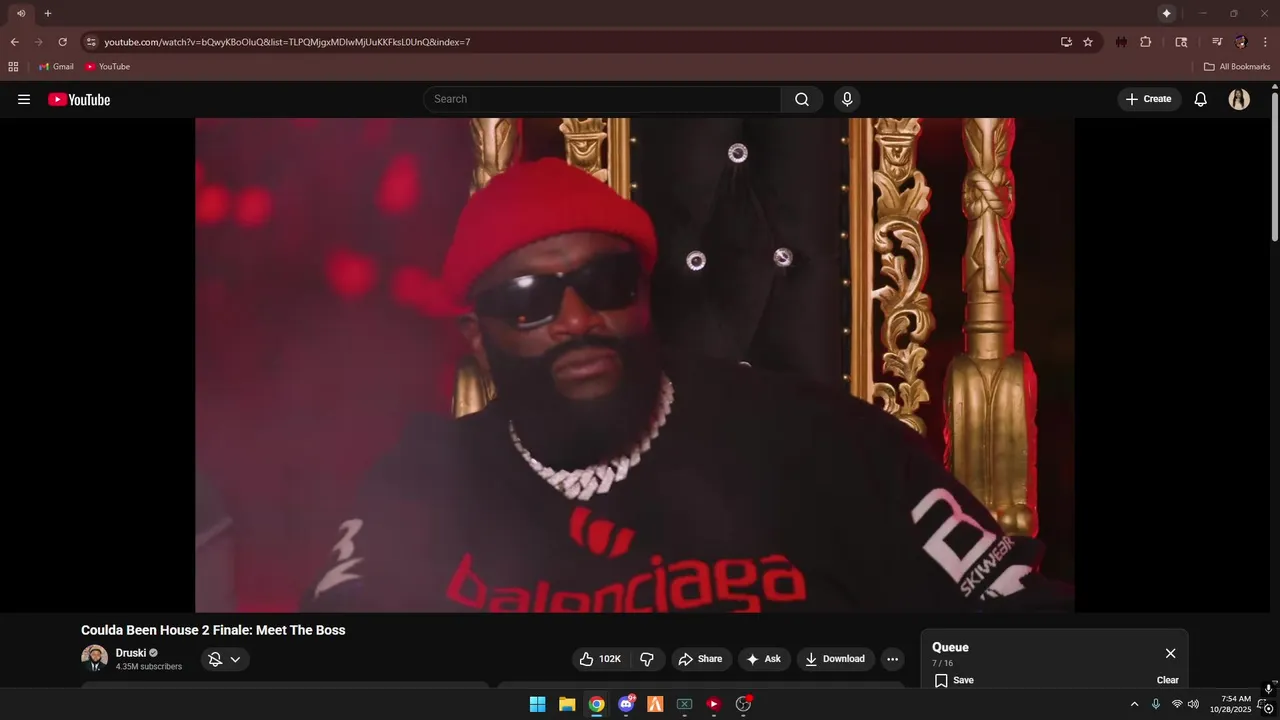This screenshot has width=1280, height=720.
Task: Open the Chrome profile avatar
Action: pyautogui.click(x=1241, y=42)
